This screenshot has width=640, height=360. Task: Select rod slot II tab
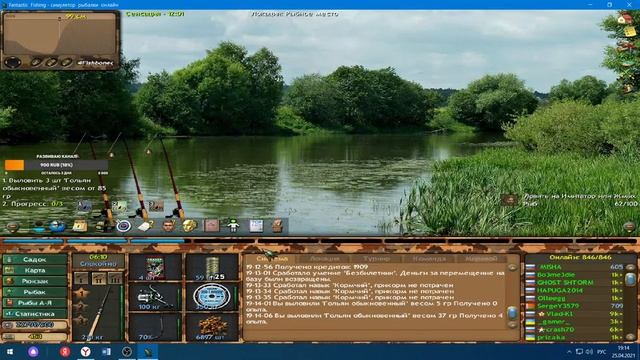[x=98, y=279]
